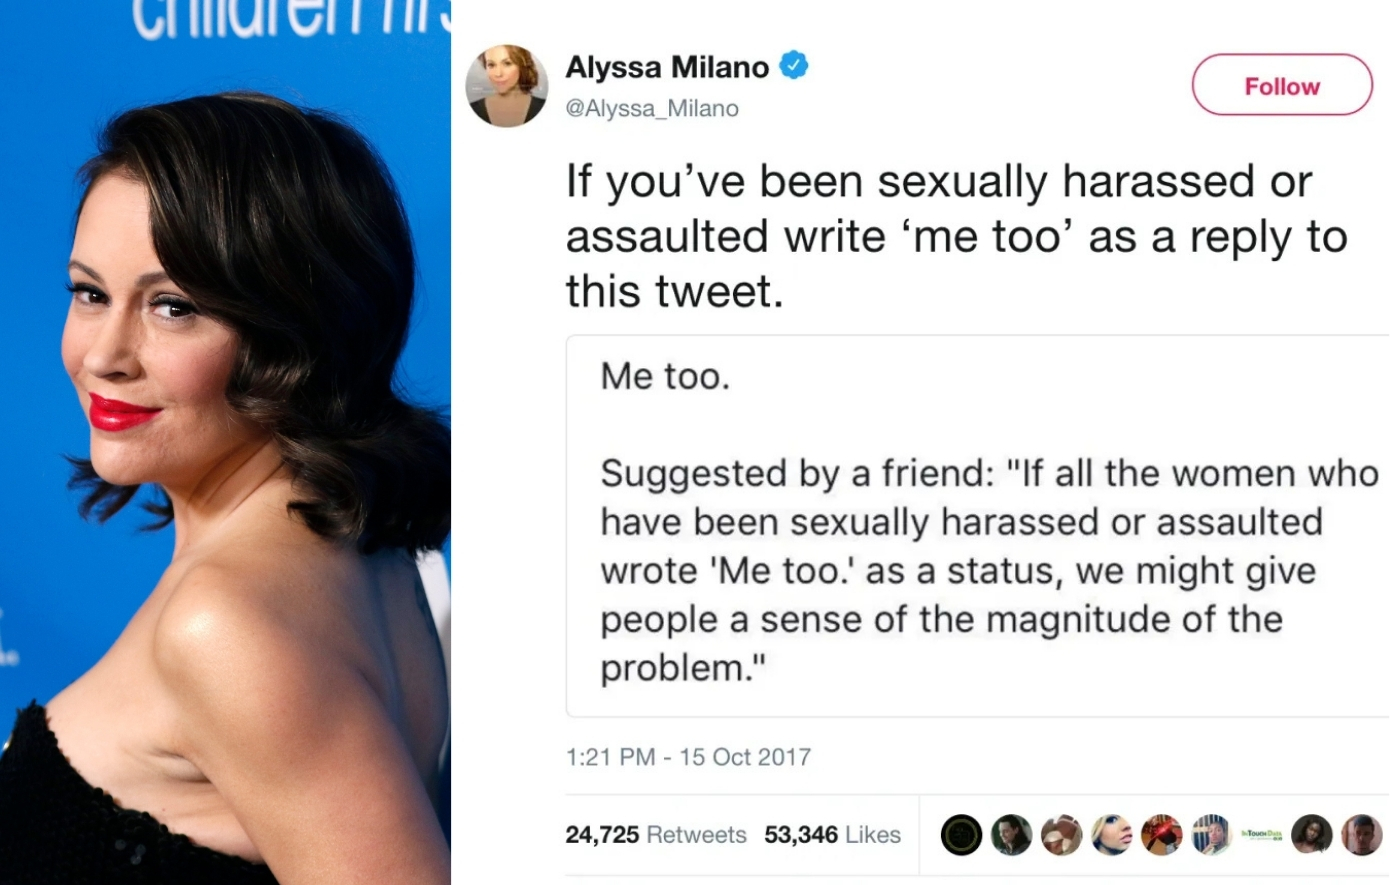The width and height of the screenshot is (1390, 885).
Task: View the 24,725 Retweets list
Action: tap(656, 834)
